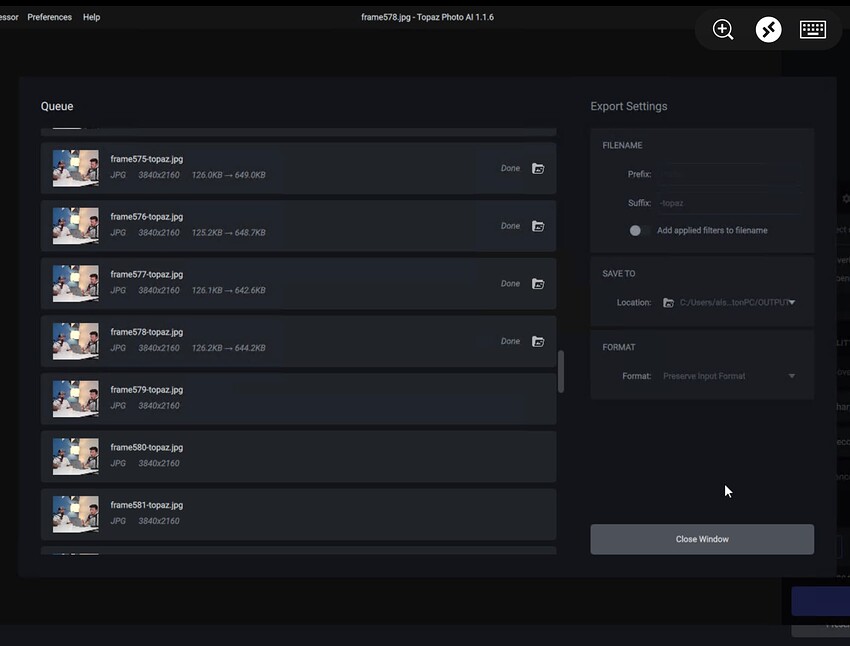Open the Preferences menu
850x646 pixels.
[49, 17]
